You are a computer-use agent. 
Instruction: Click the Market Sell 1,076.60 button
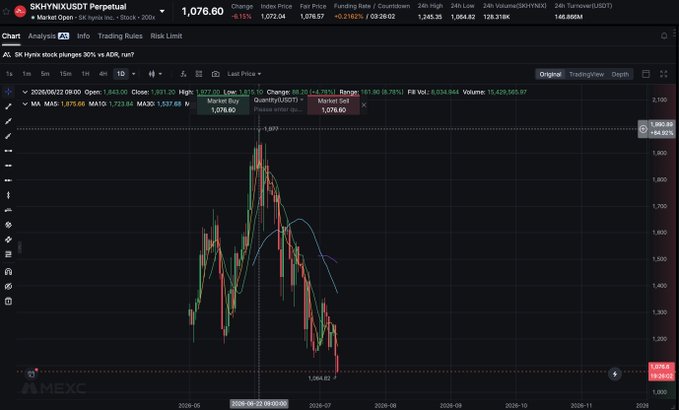coord(333,106)
